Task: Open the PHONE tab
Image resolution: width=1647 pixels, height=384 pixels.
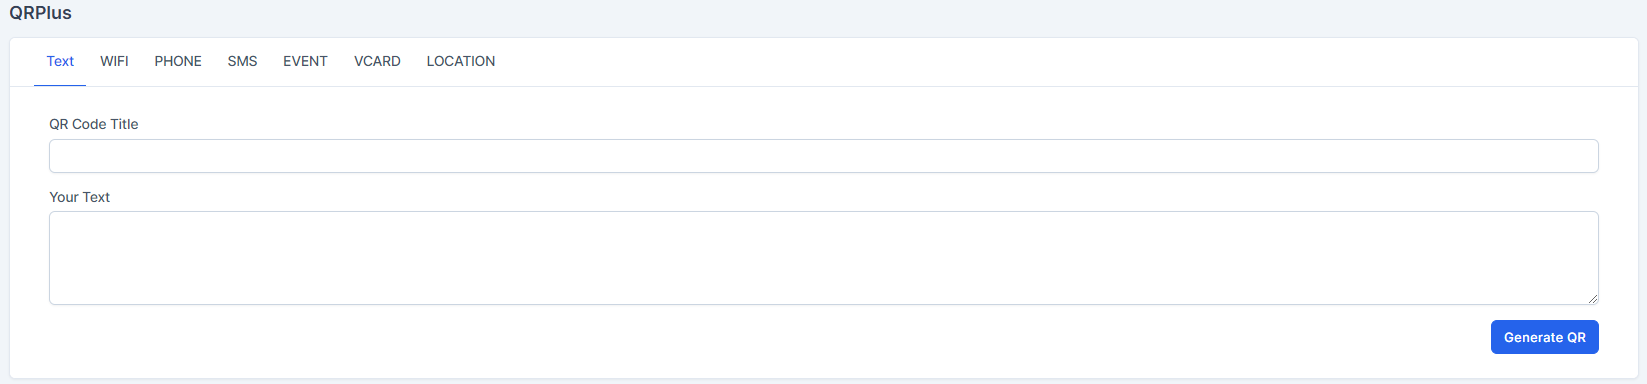Action: (178, 61)
